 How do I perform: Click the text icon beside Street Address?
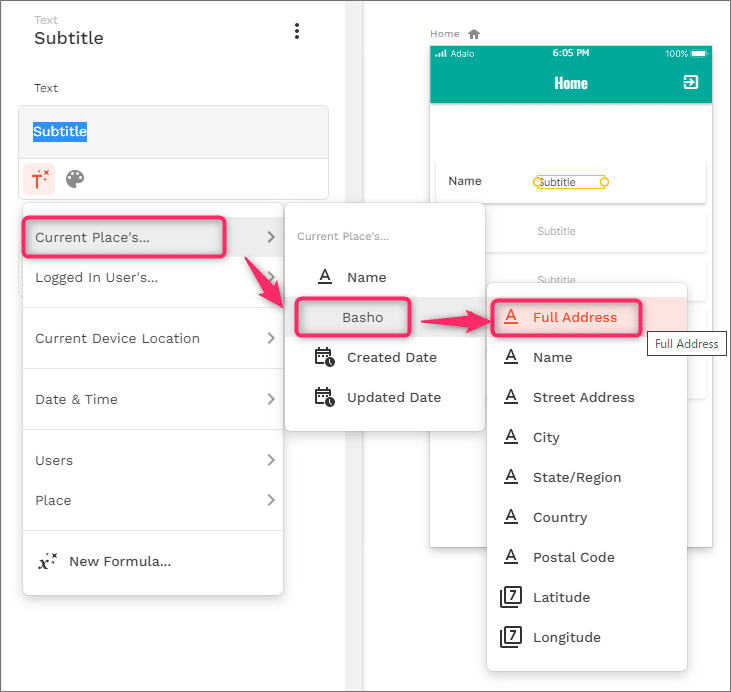pyautogui.click(x=511, y=397)
